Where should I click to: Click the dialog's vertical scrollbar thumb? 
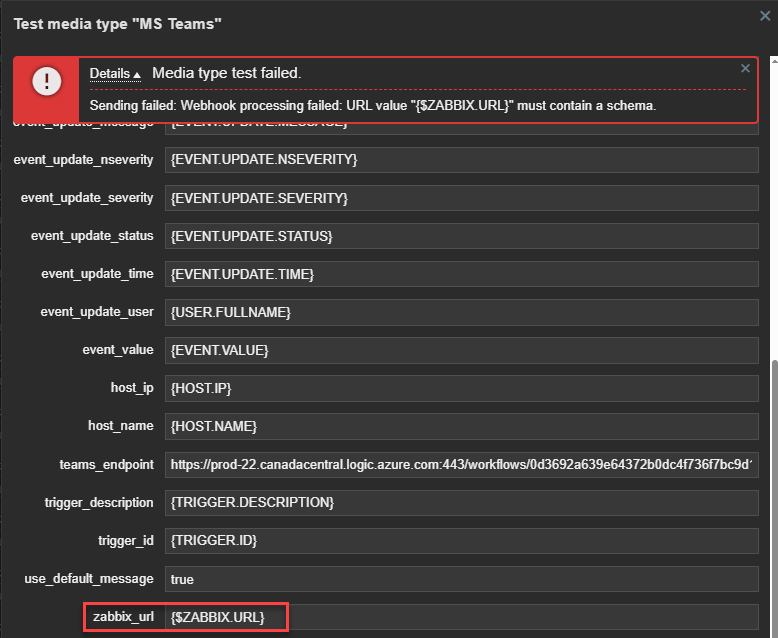[x=775, y=499]
